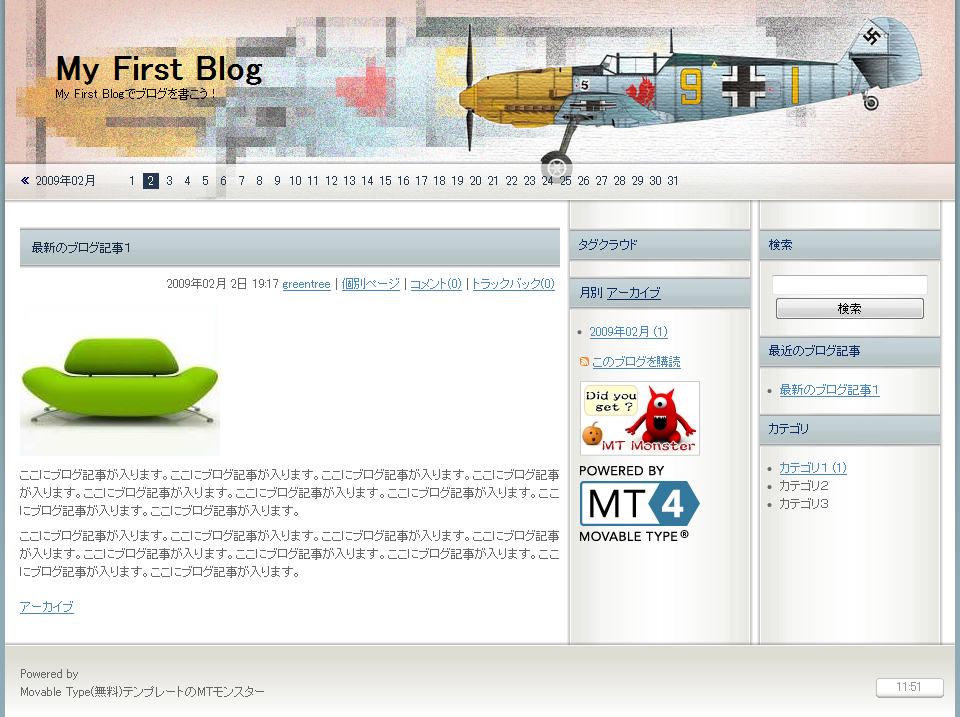Open the コメント(0) link
Screen dimensions: 960x717
[436, 284]
